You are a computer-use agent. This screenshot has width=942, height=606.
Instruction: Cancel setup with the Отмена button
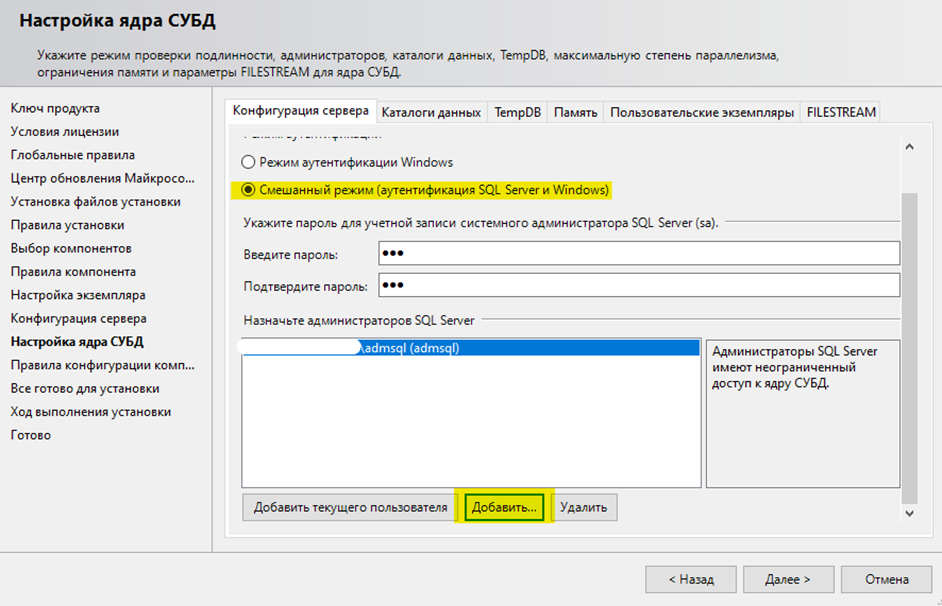(886, 579)
